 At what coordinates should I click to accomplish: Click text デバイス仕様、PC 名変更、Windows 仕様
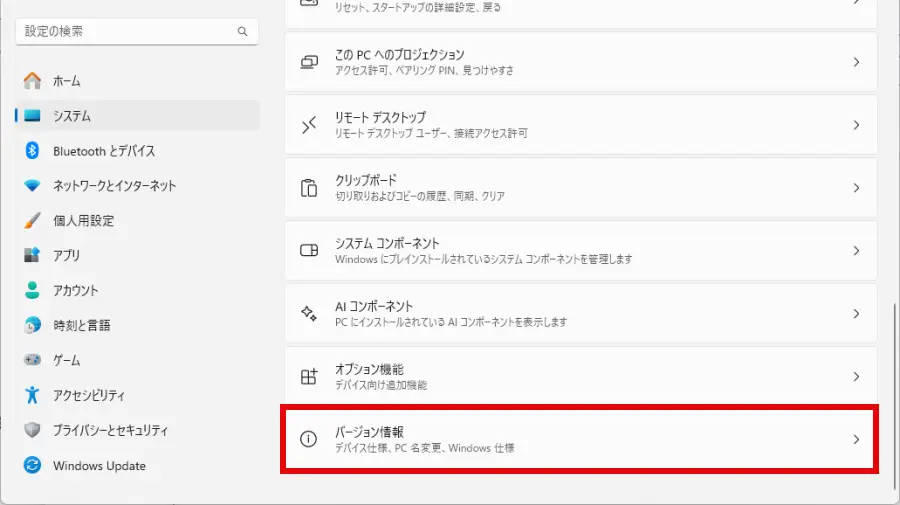[x=424, y=448]
